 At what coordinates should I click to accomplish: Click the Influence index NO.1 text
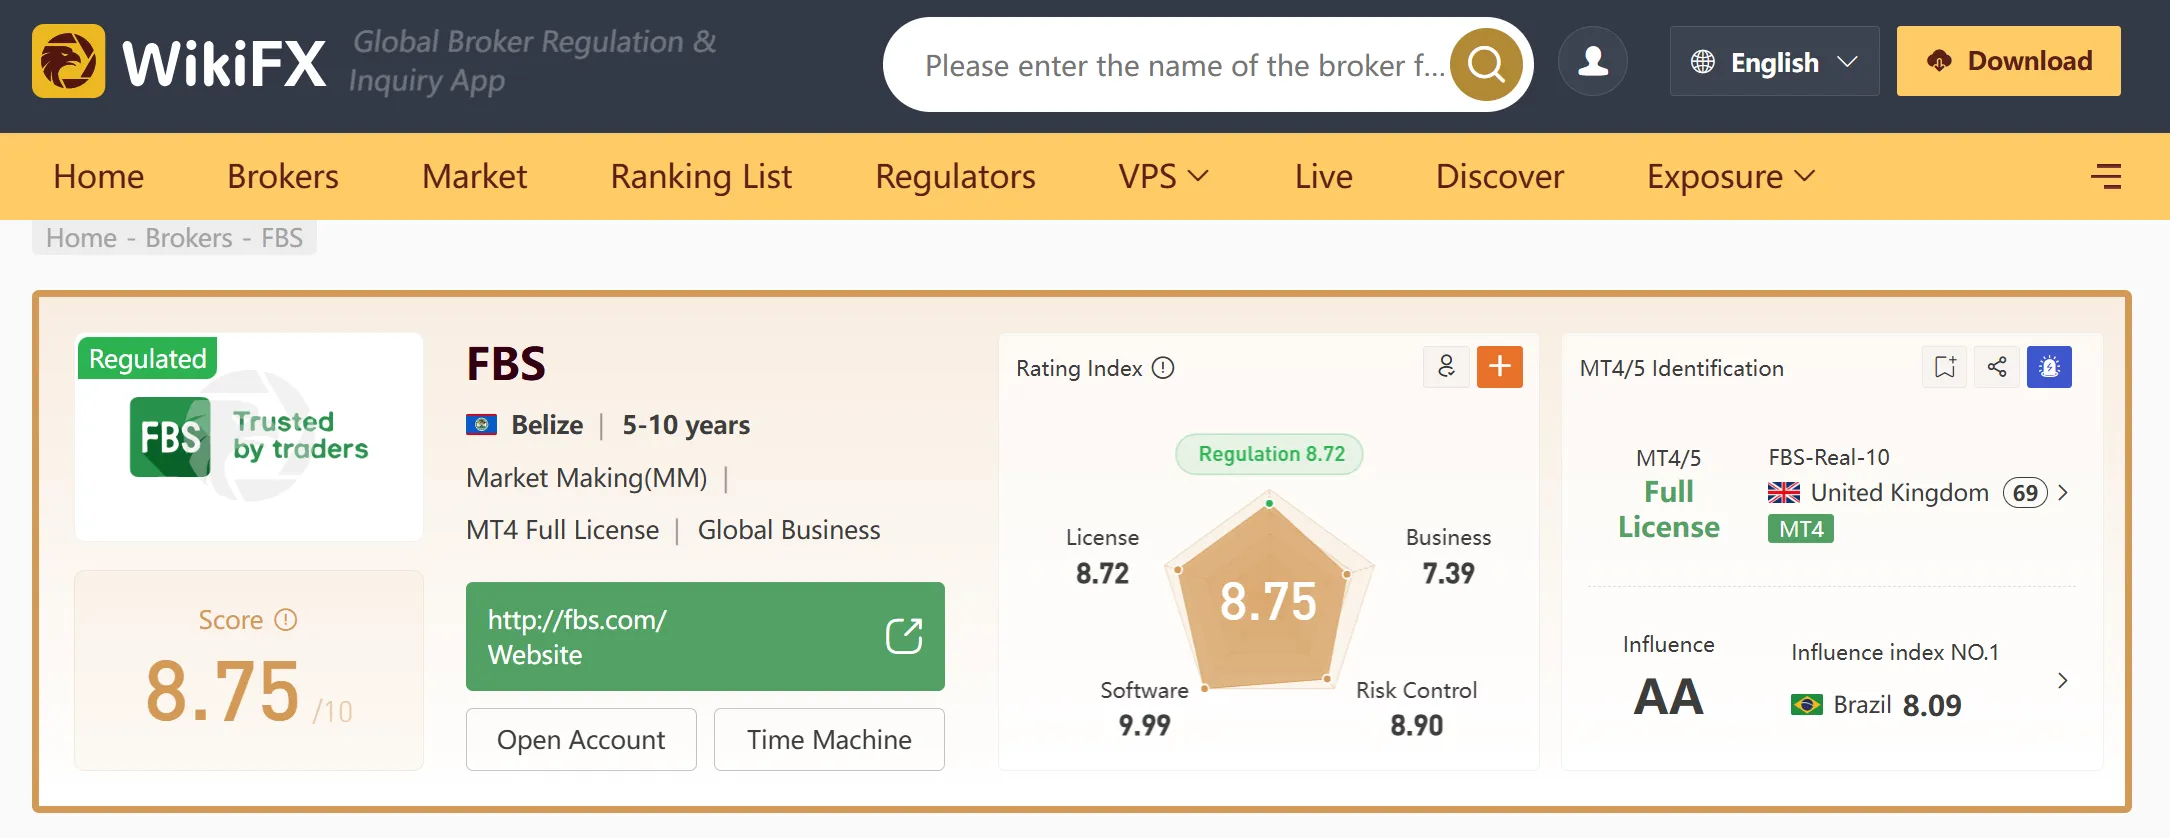[x=1895, y=653]
